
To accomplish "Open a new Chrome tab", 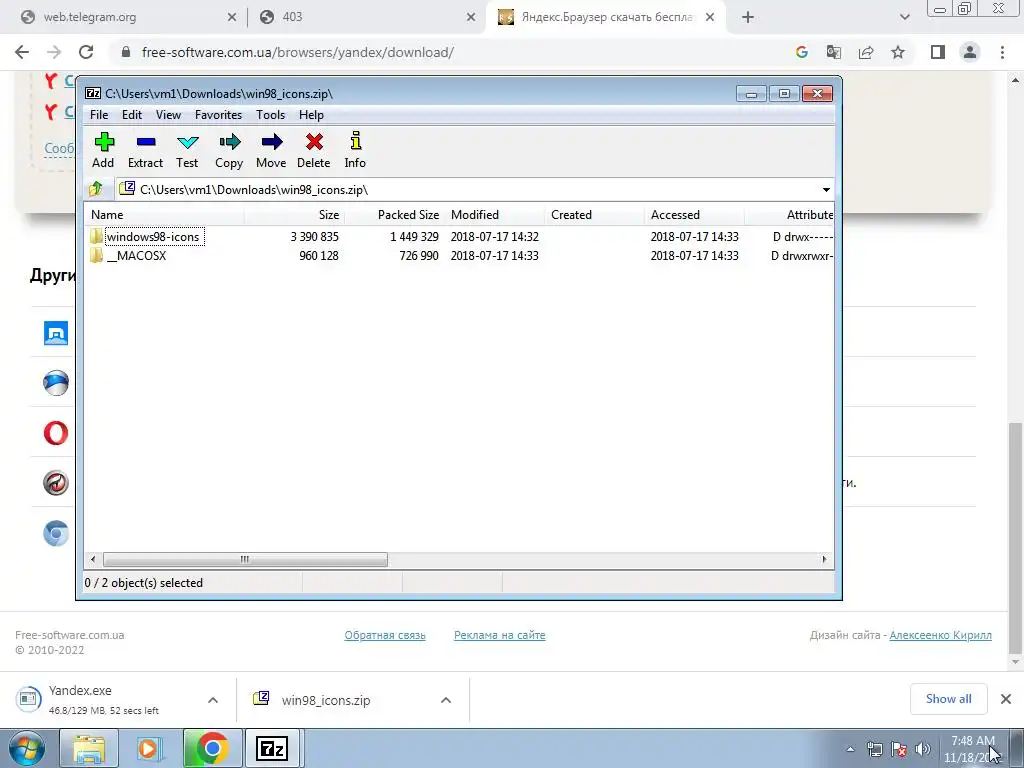I will point(748,17).
